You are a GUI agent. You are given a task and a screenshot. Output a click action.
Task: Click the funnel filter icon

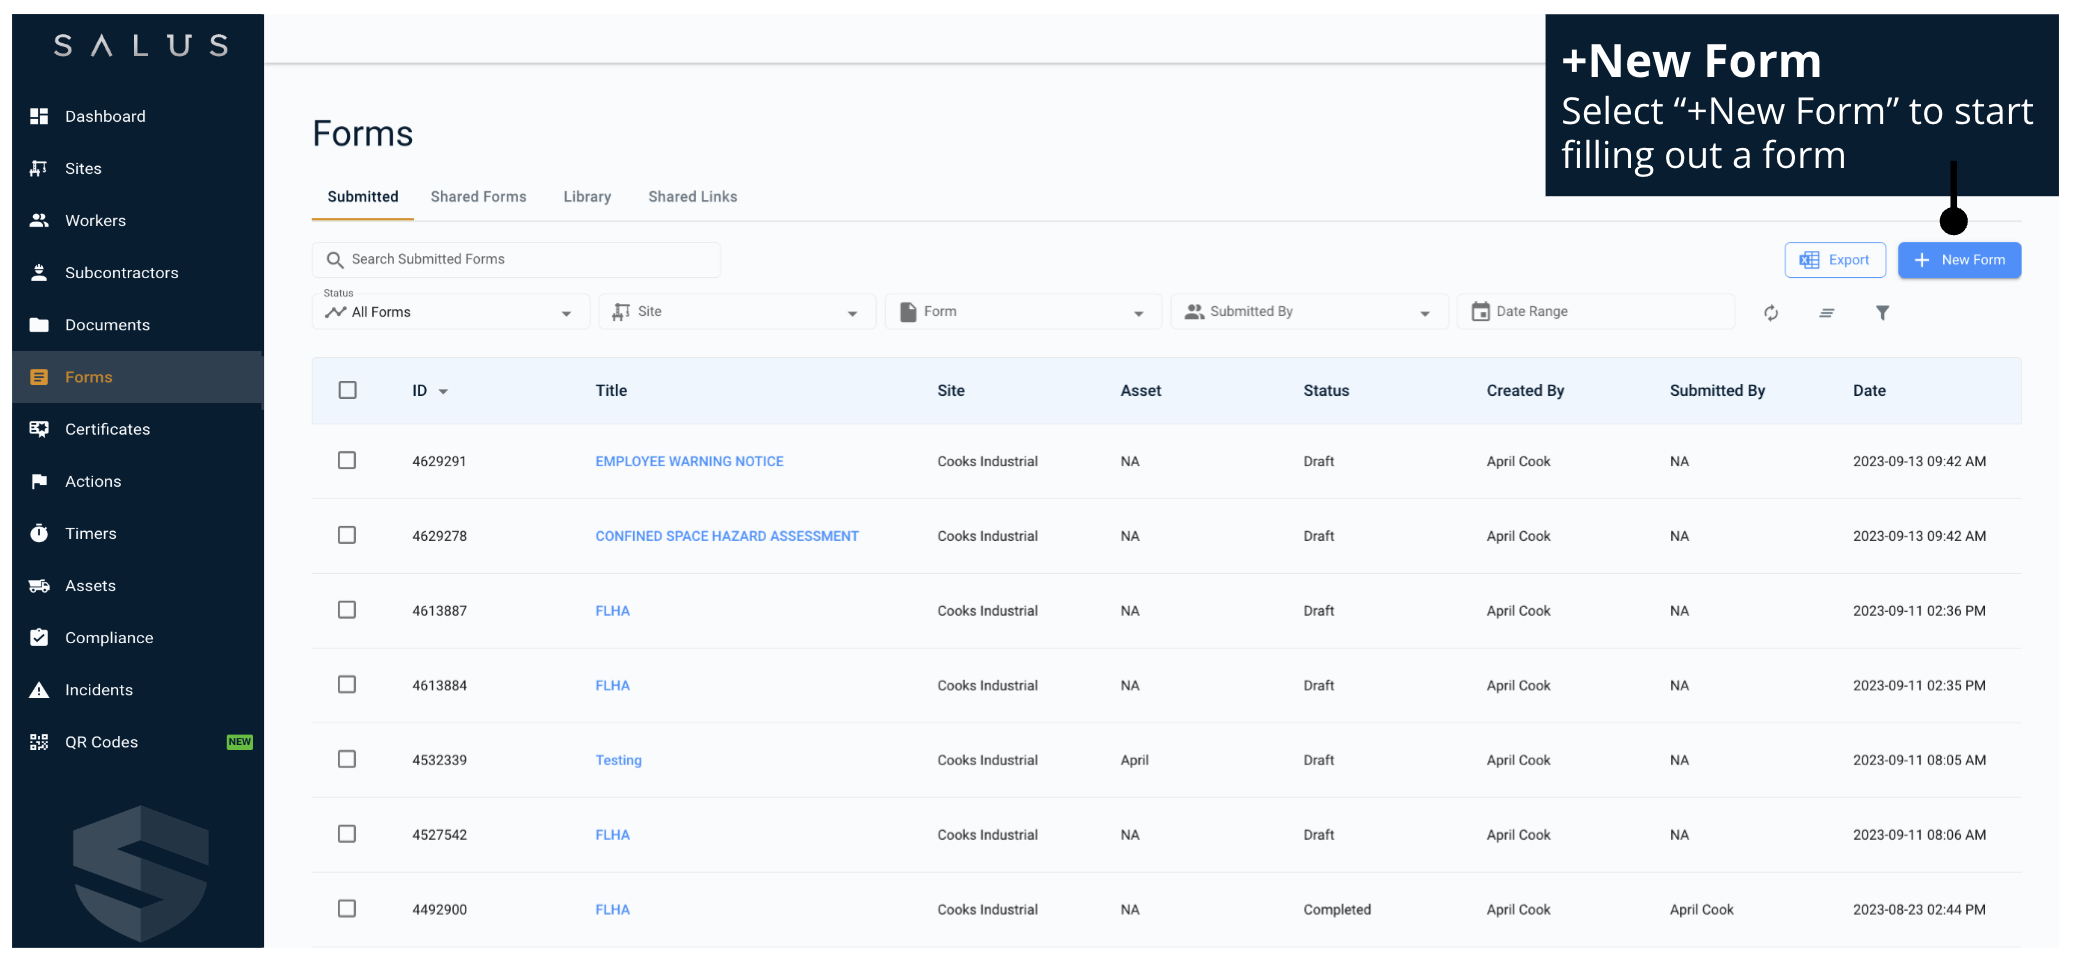coord(1882,313)
